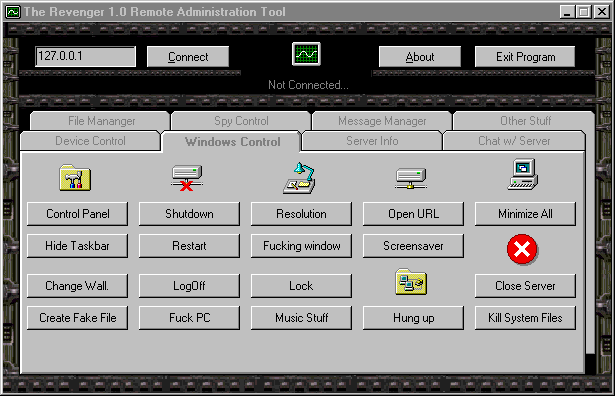Minimize the Revenger window
The width and height of the screenshot is (615, 396).
[x=567, y=12]
